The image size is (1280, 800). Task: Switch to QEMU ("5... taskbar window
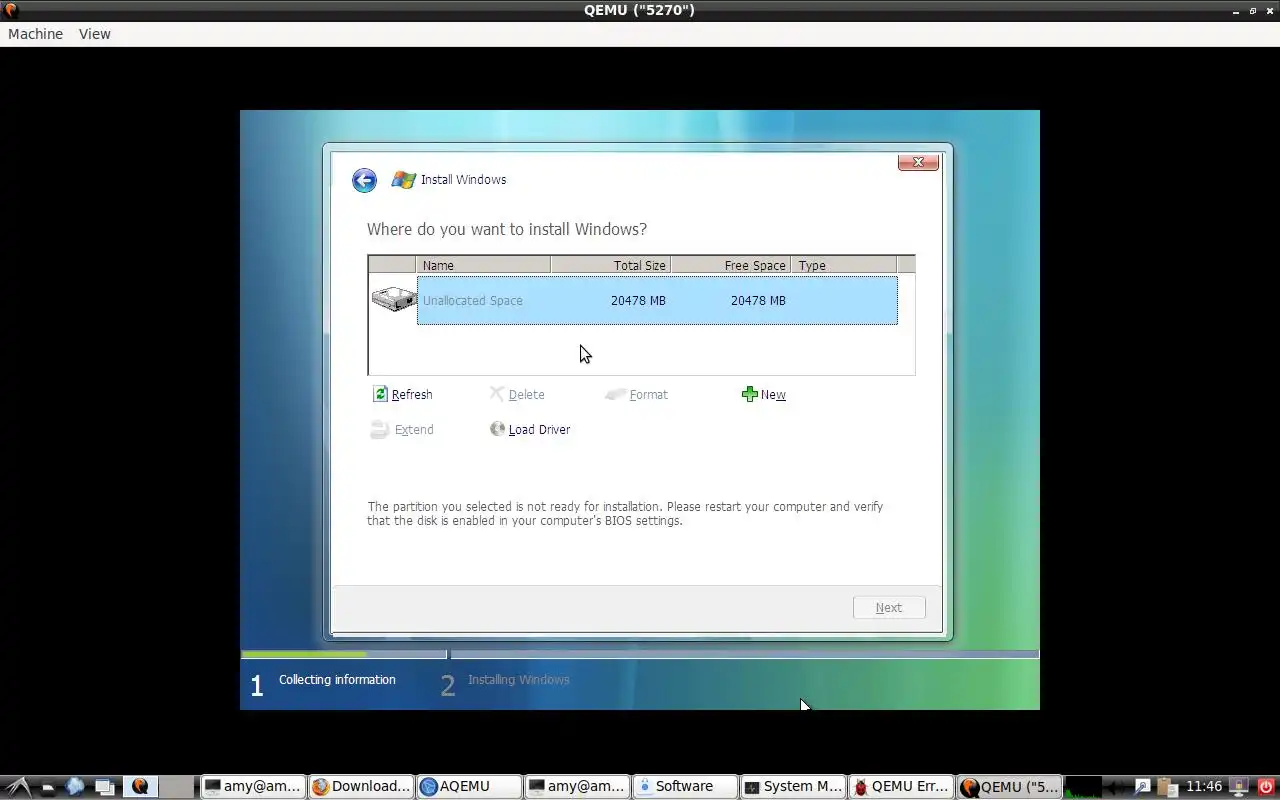coord(1009,787)
